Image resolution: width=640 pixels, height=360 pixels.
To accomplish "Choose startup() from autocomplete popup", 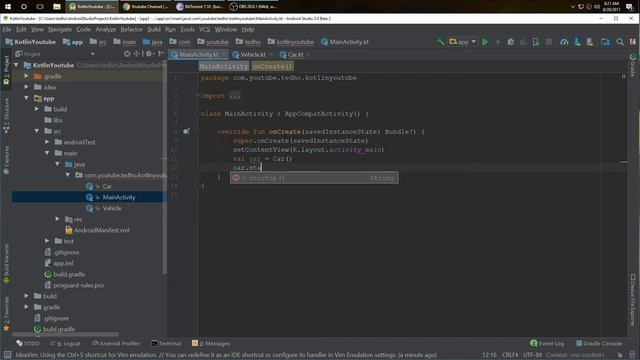I will click(x=314, y=178).
